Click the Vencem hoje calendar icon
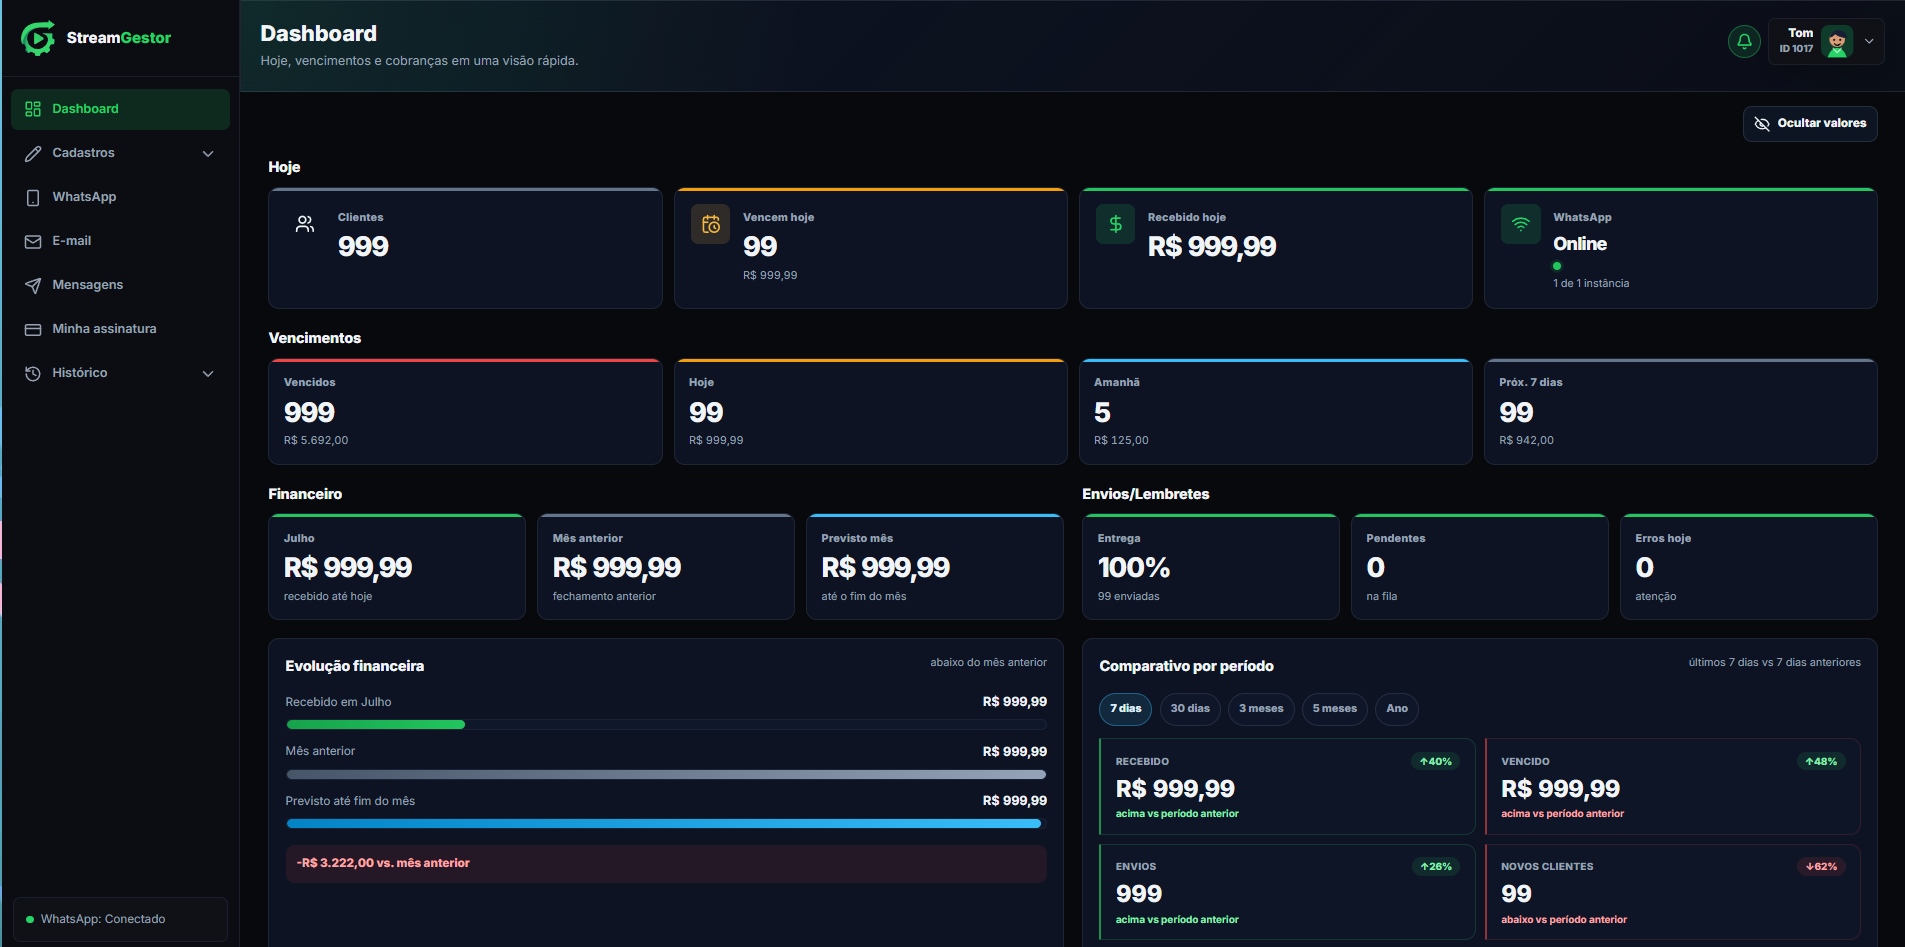The height and width of the screenshot is (947, 1905). (x=711, y=224)
